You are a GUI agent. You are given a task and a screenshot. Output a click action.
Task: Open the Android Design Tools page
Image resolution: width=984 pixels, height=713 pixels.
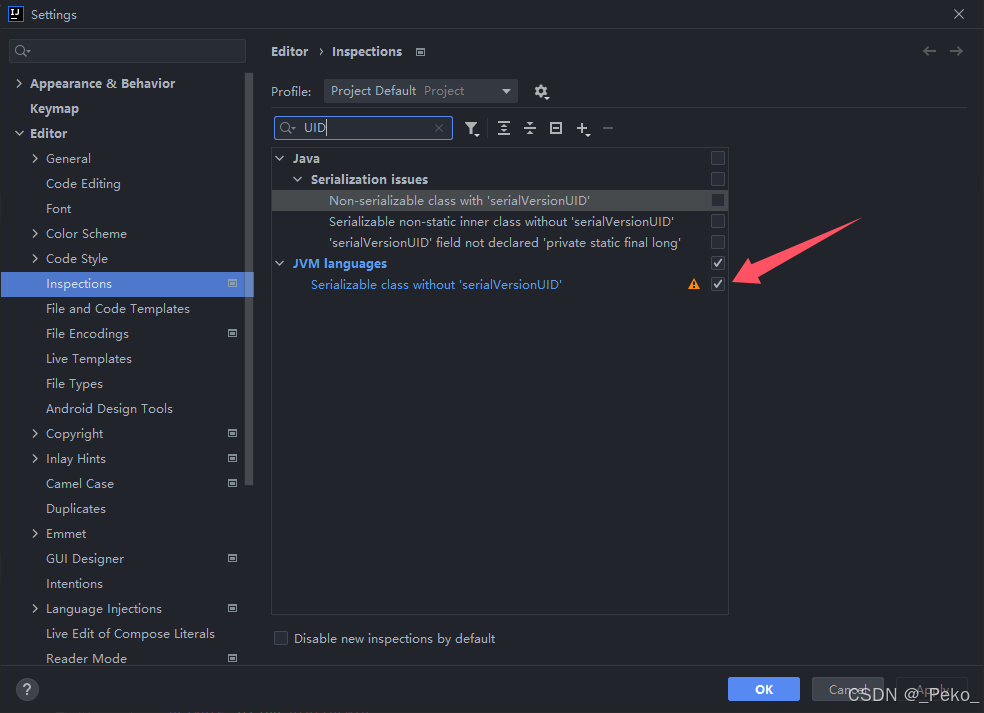(x=109, y=409)
